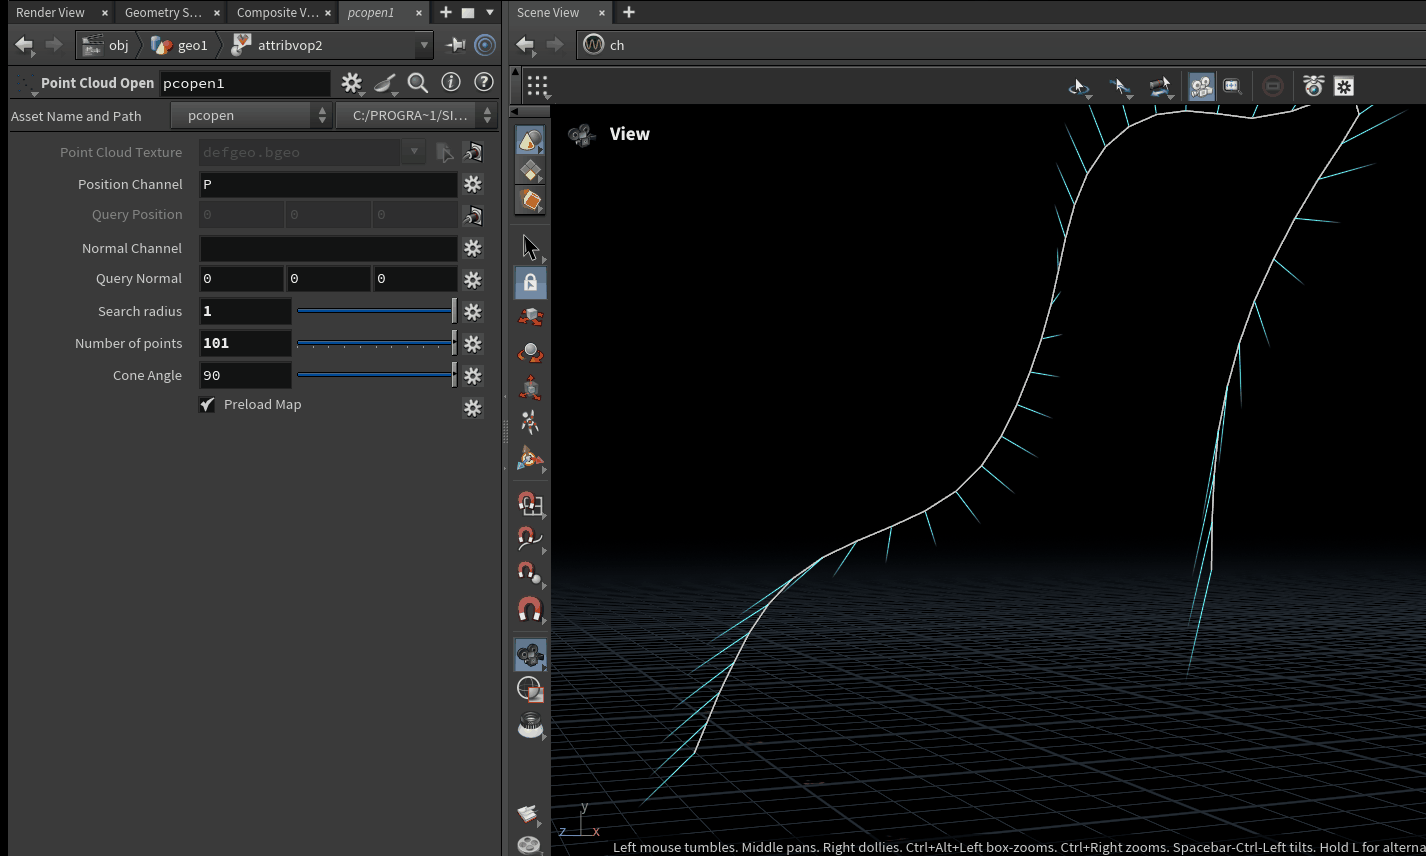Click the construction plane globe icon

530,689
